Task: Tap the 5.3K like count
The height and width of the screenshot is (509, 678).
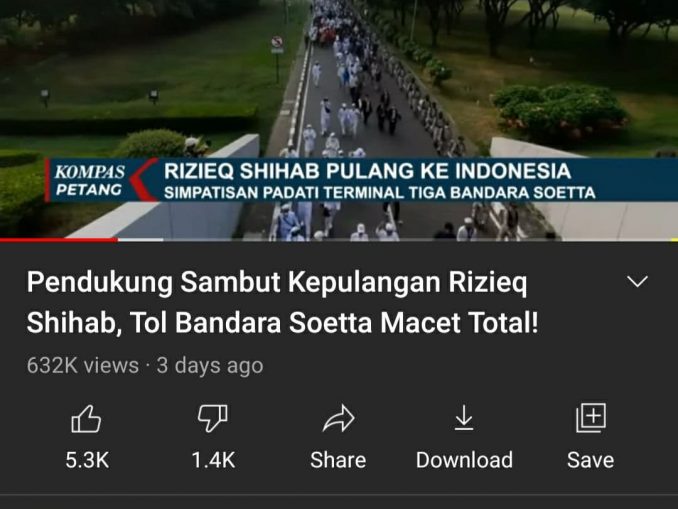Action: tap(87, 460)
